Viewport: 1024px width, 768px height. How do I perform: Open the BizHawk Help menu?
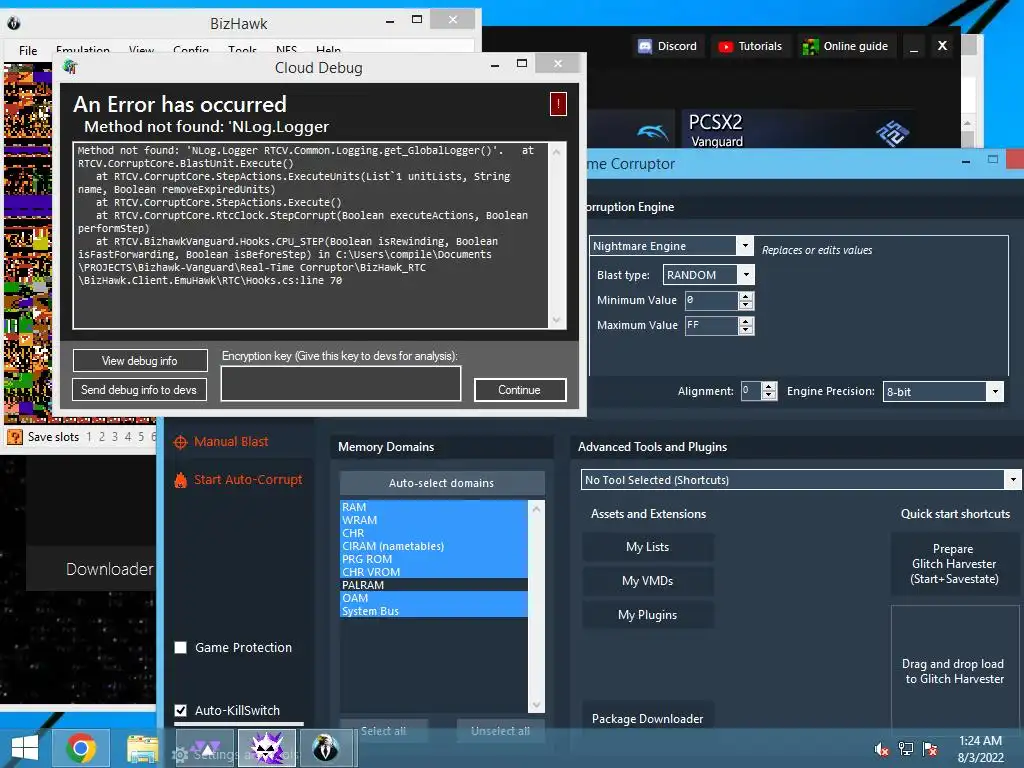coord(328,50)
